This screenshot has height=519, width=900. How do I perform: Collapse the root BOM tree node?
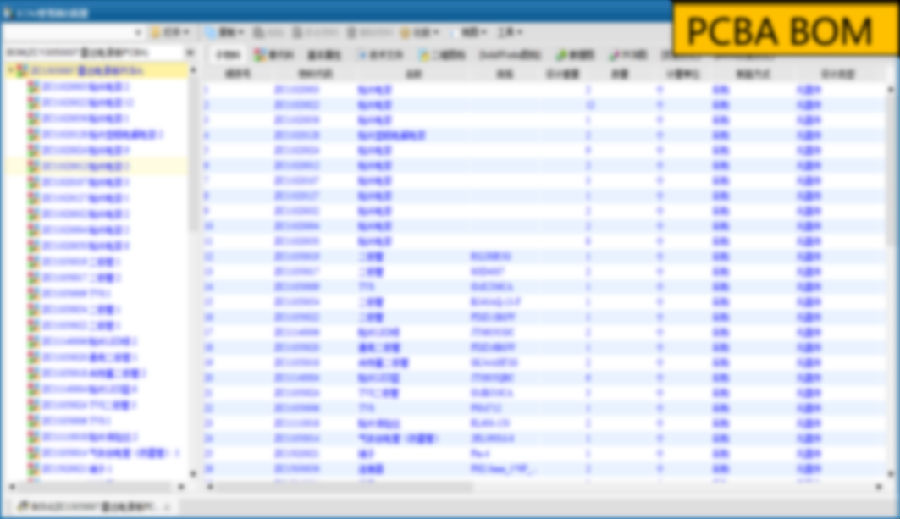[x=10, y=70]
